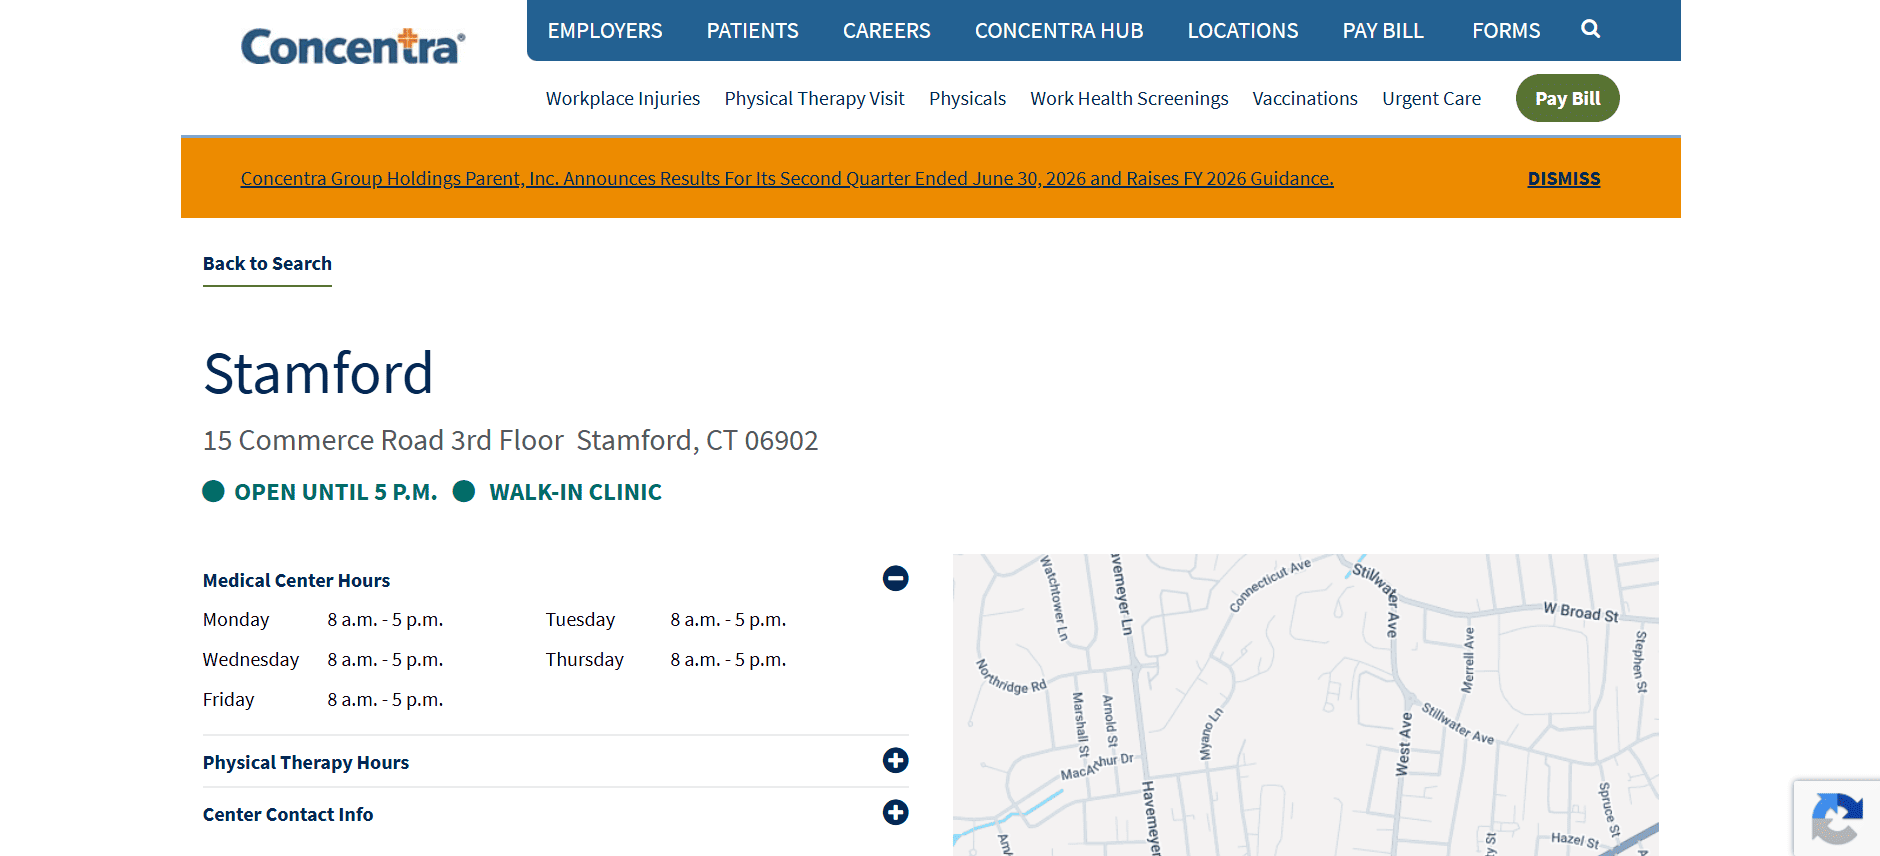Click the Stamford heading

coord(318,373)
